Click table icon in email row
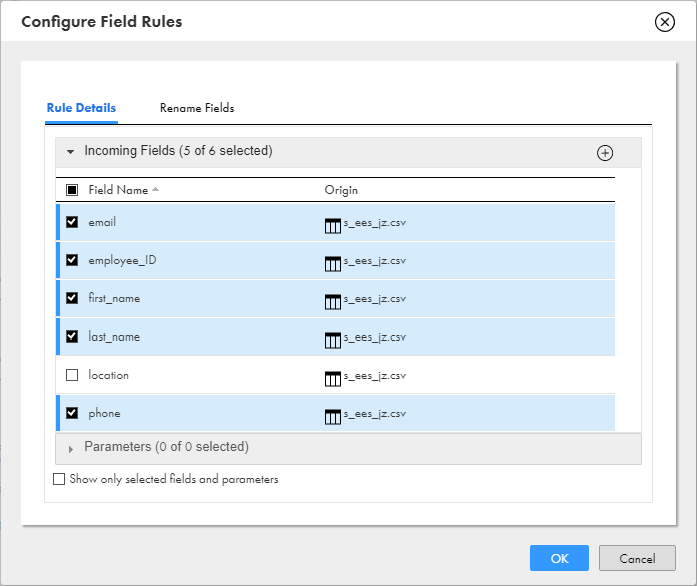Viewport: 697px width, 586px height. 332,225
